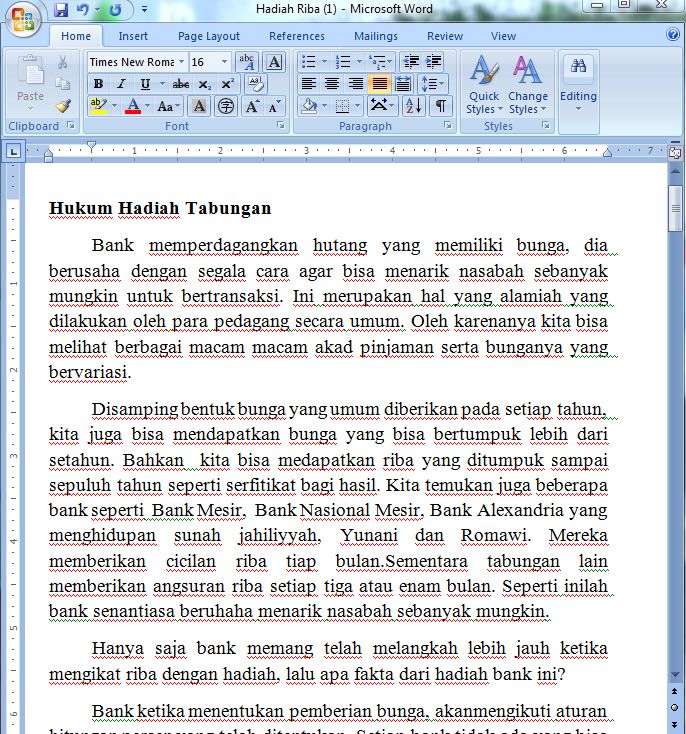Click the Quick Styles button

(x=484, y=86)
